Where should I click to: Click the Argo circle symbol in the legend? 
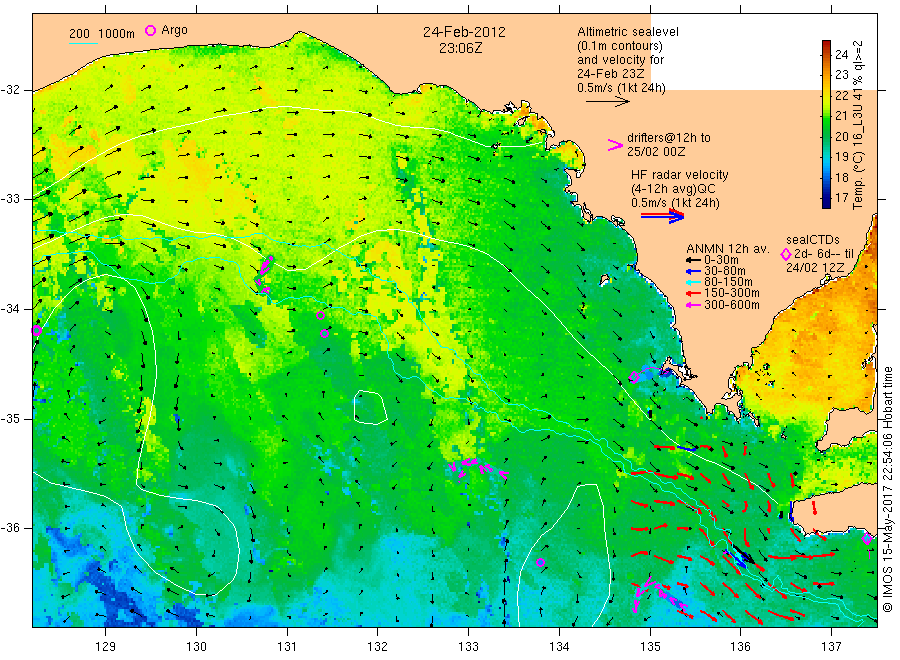pos(150,30)
